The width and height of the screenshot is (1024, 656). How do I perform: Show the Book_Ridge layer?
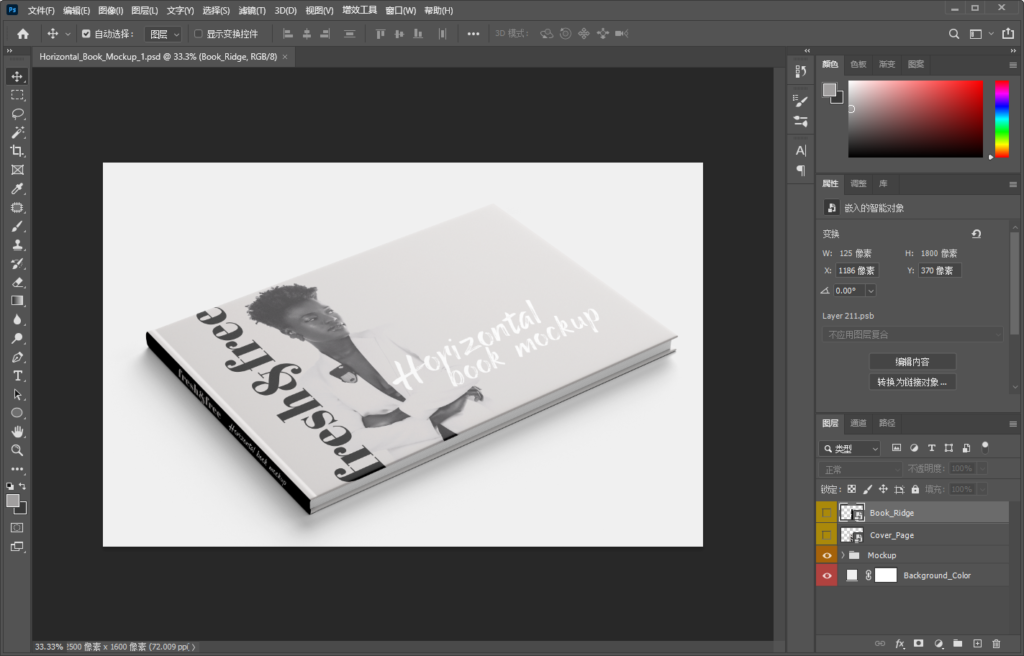pos(827,513)
